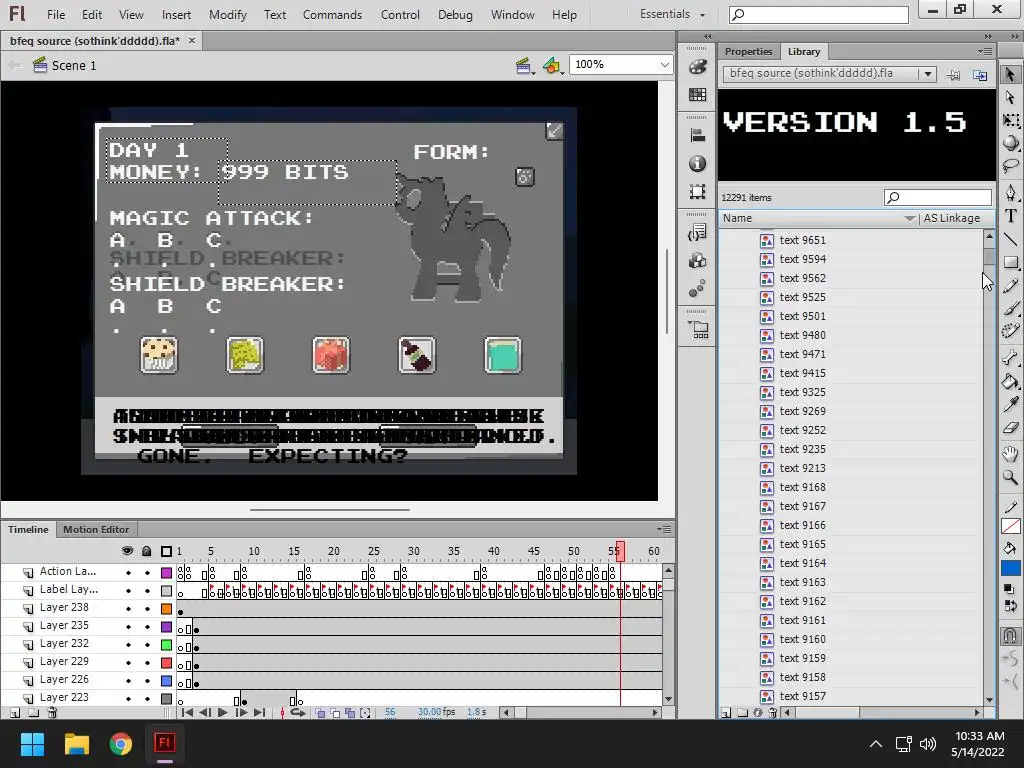Choose the Deco tool
This screenshot has height=768, width=1024.
point(1010,331)
